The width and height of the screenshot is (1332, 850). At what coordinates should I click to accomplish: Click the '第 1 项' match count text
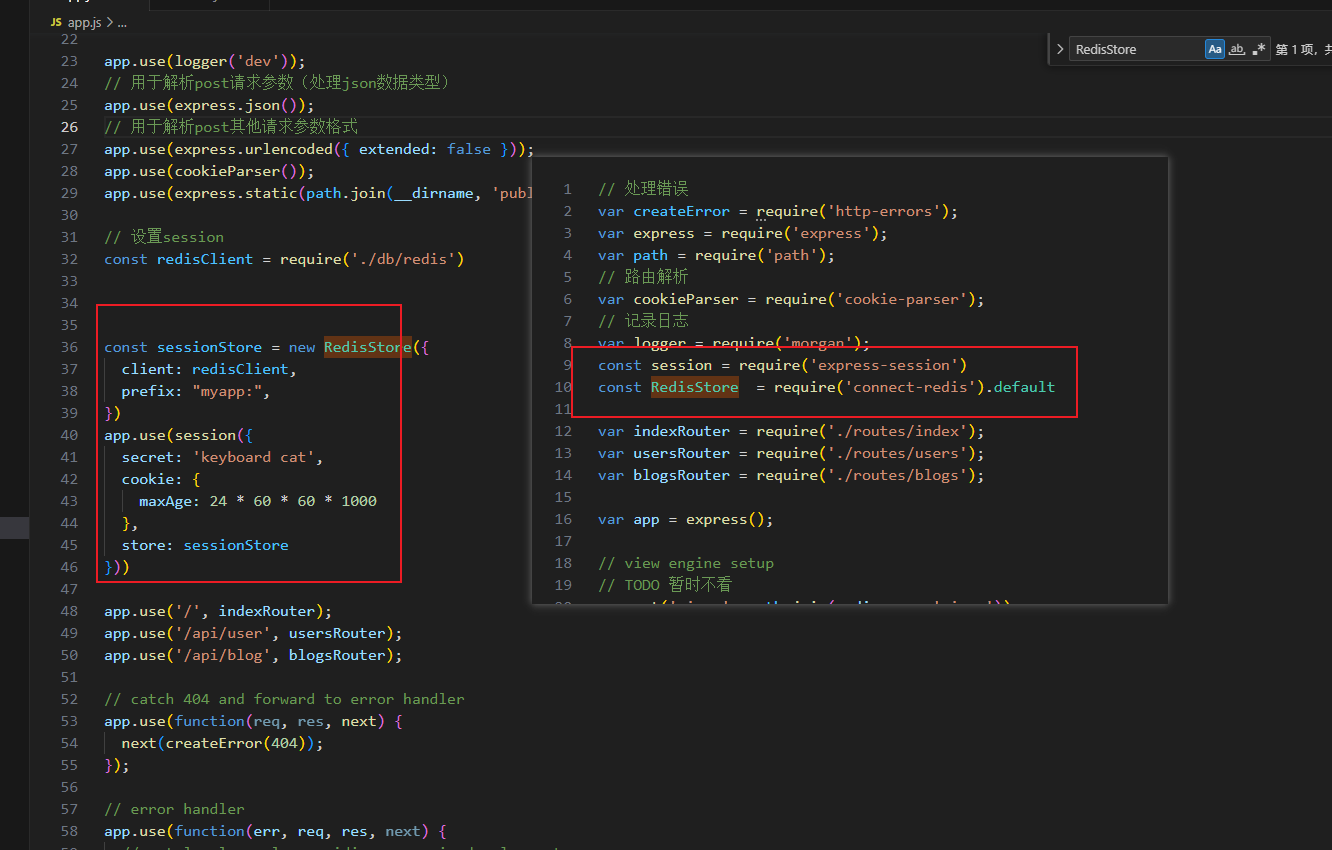(x=1297, y=49)
